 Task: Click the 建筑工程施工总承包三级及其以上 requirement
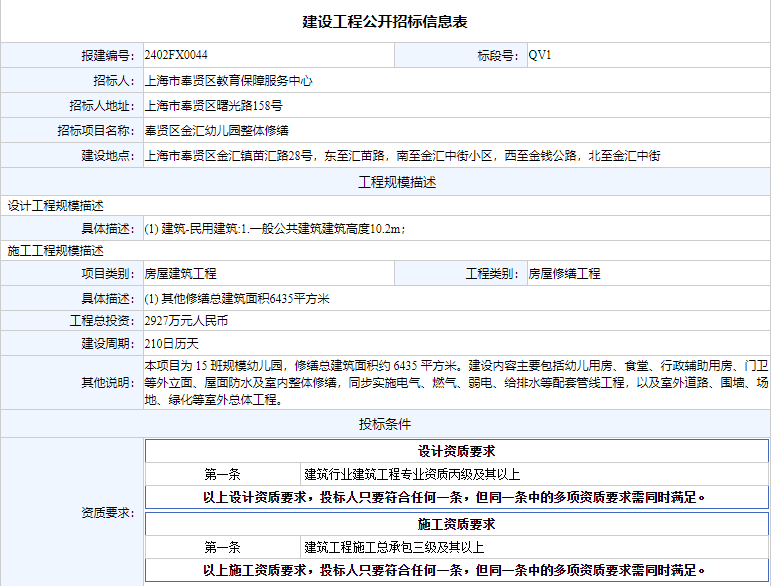[394, 547]
